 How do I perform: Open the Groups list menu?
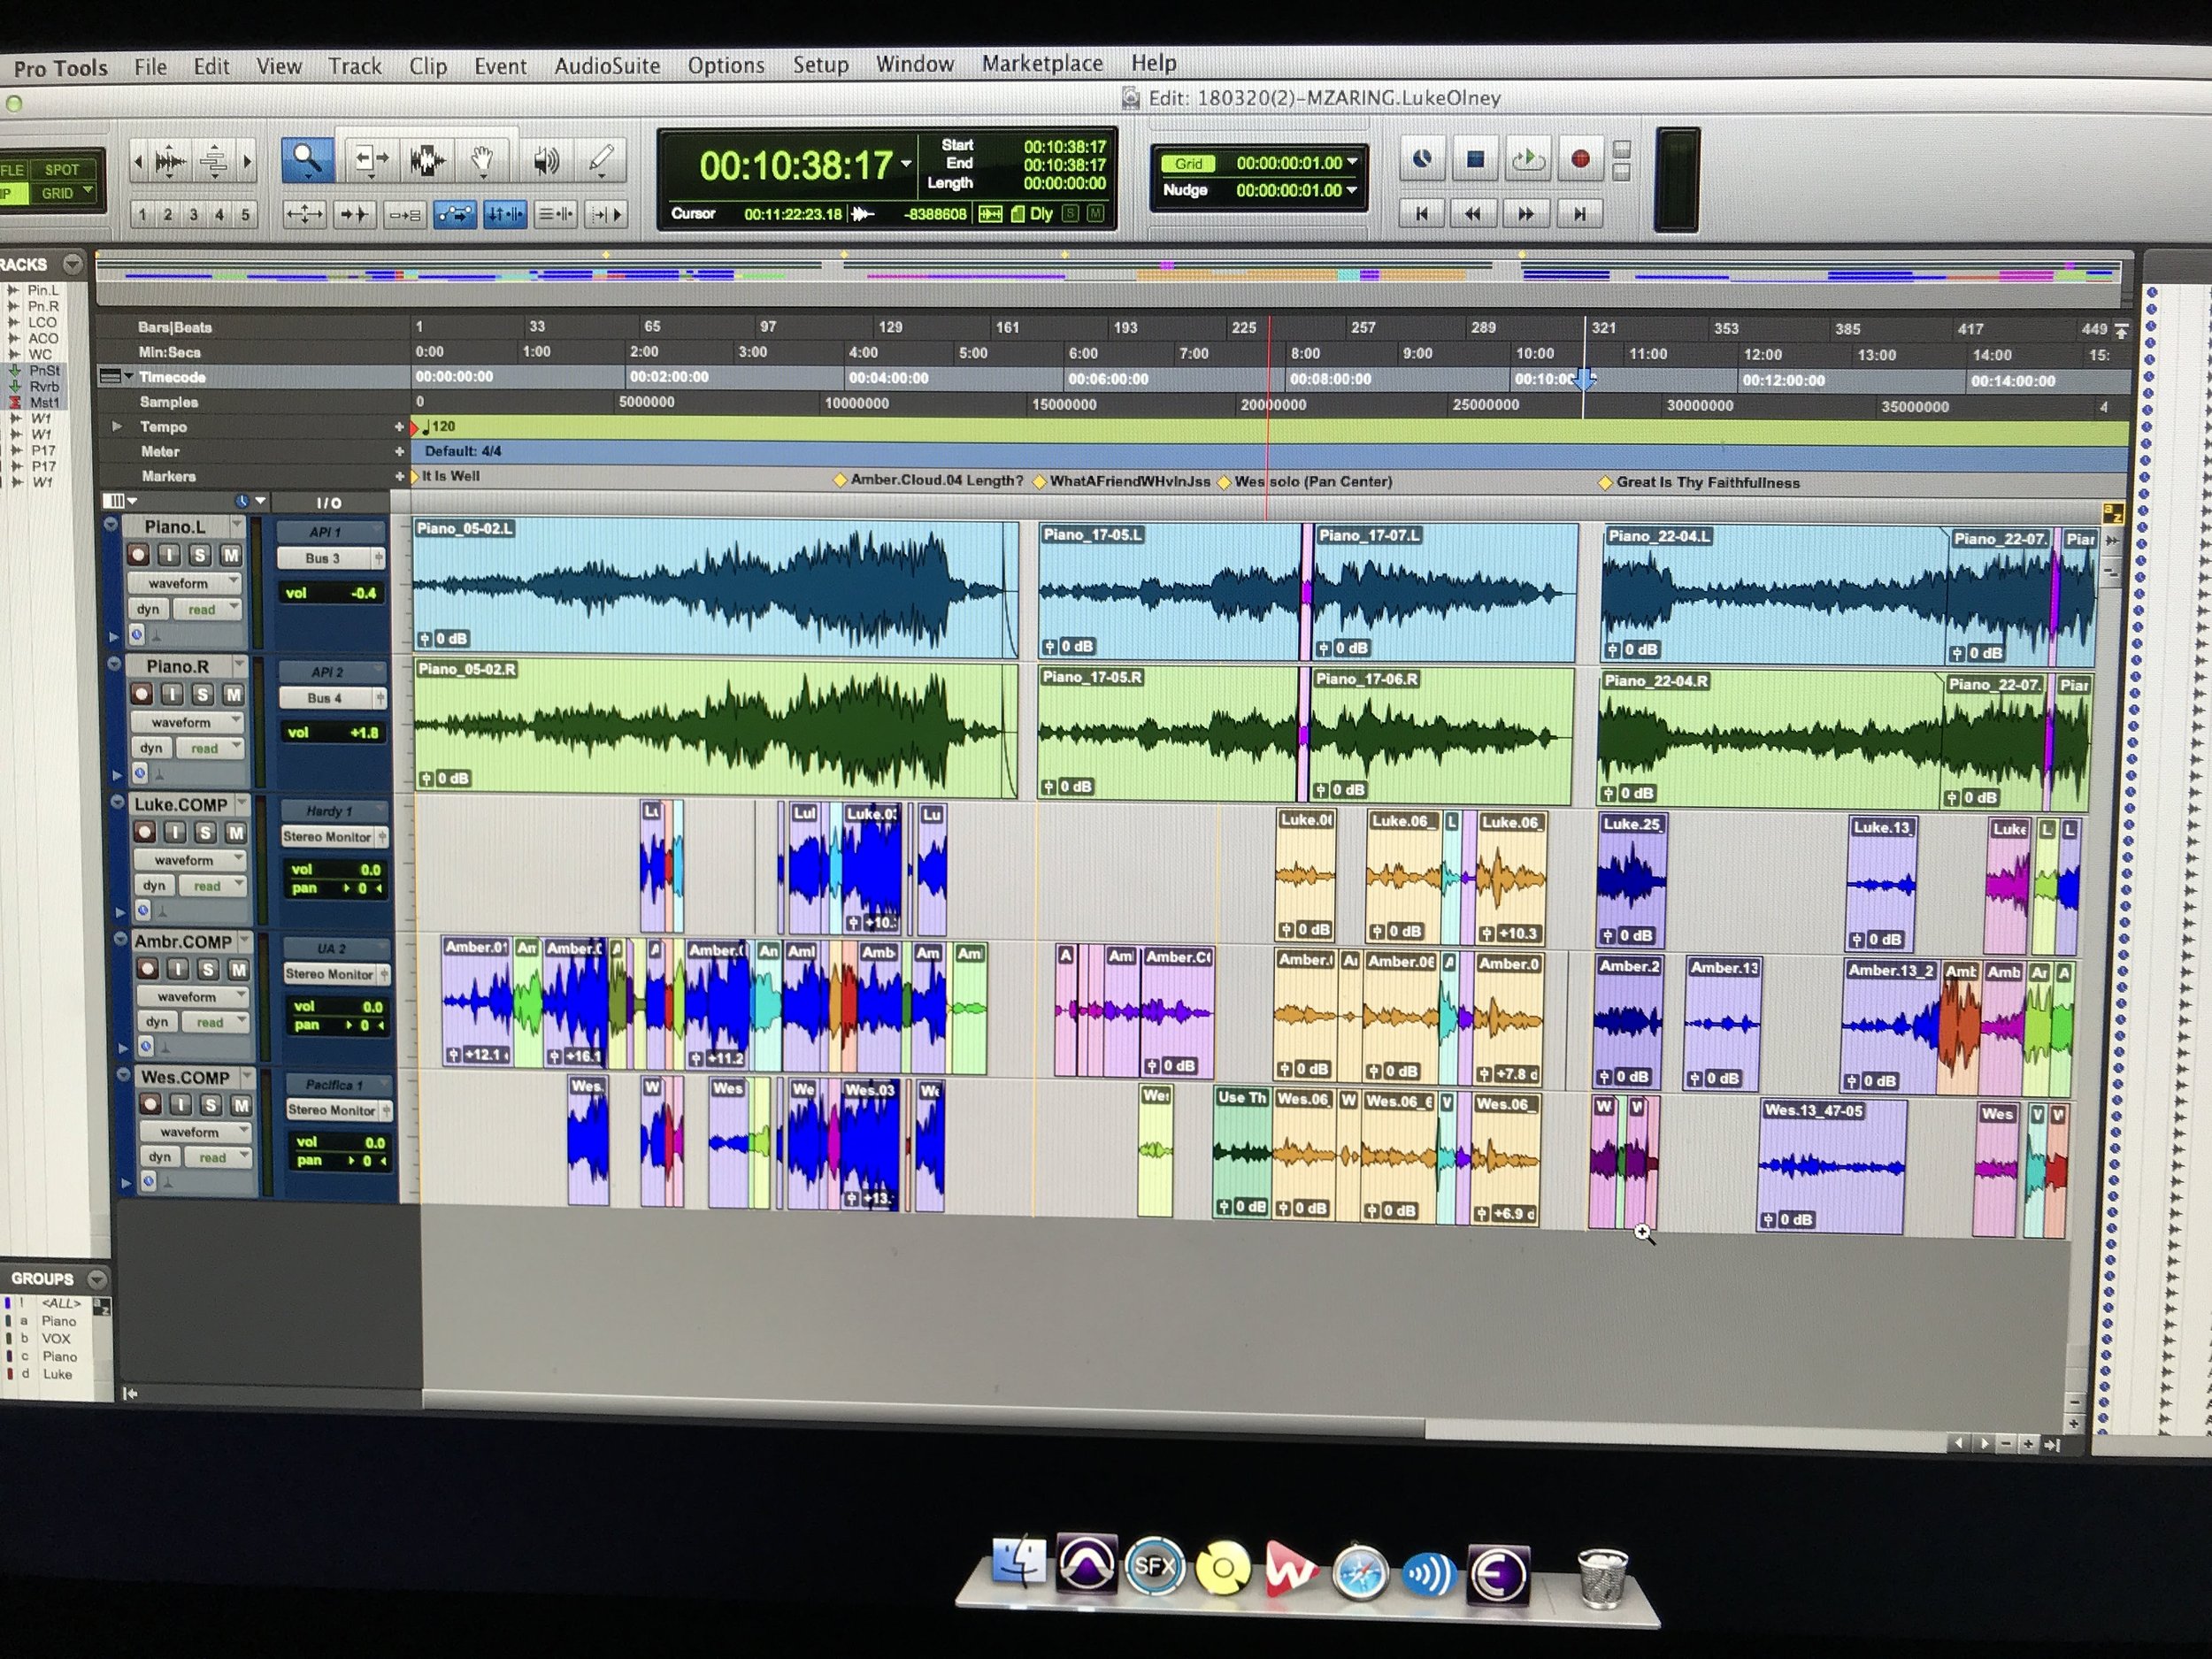(97, 1279)
